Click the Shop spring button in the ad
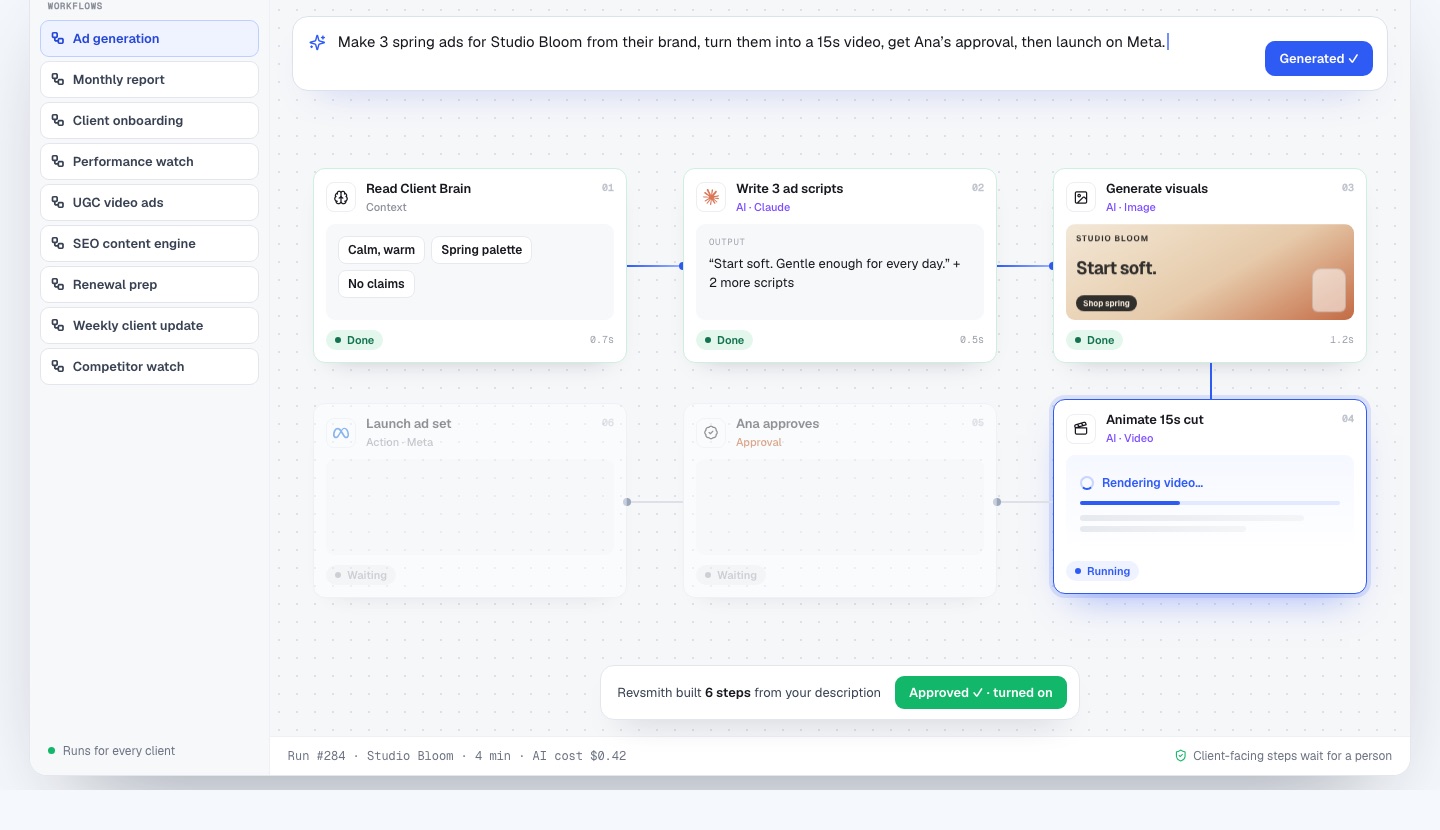The width and height of the screenshot is (1440, 830). tap(1106, 303)
